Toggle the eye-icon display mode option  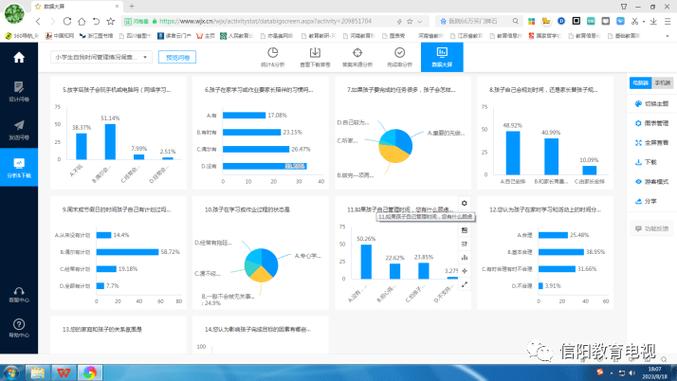coord(652,181)
